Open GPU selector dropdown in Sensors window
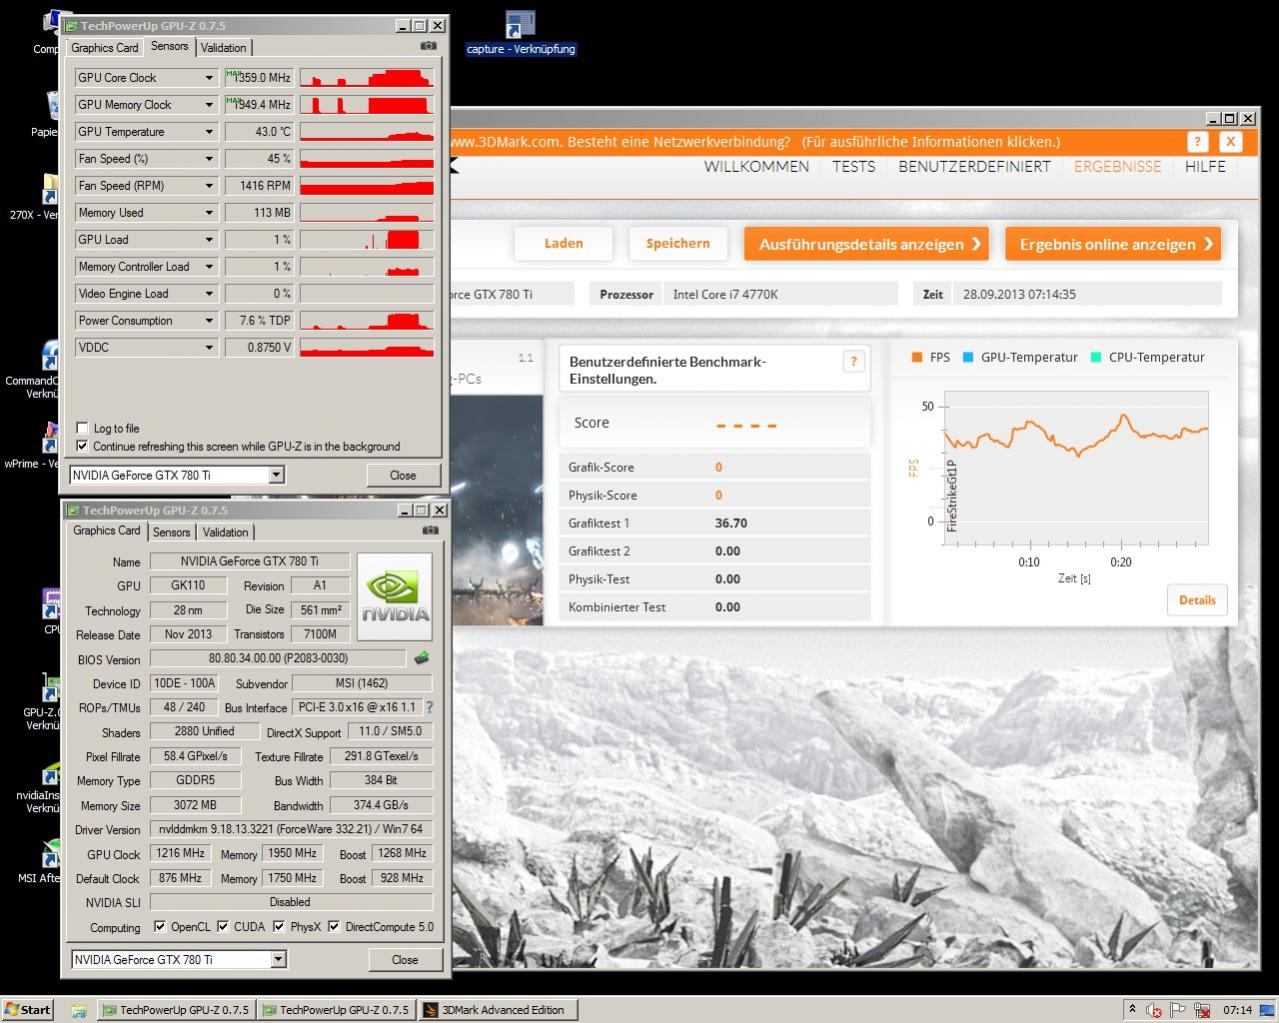This screenshot has height=1023, width=1279. 277,475
